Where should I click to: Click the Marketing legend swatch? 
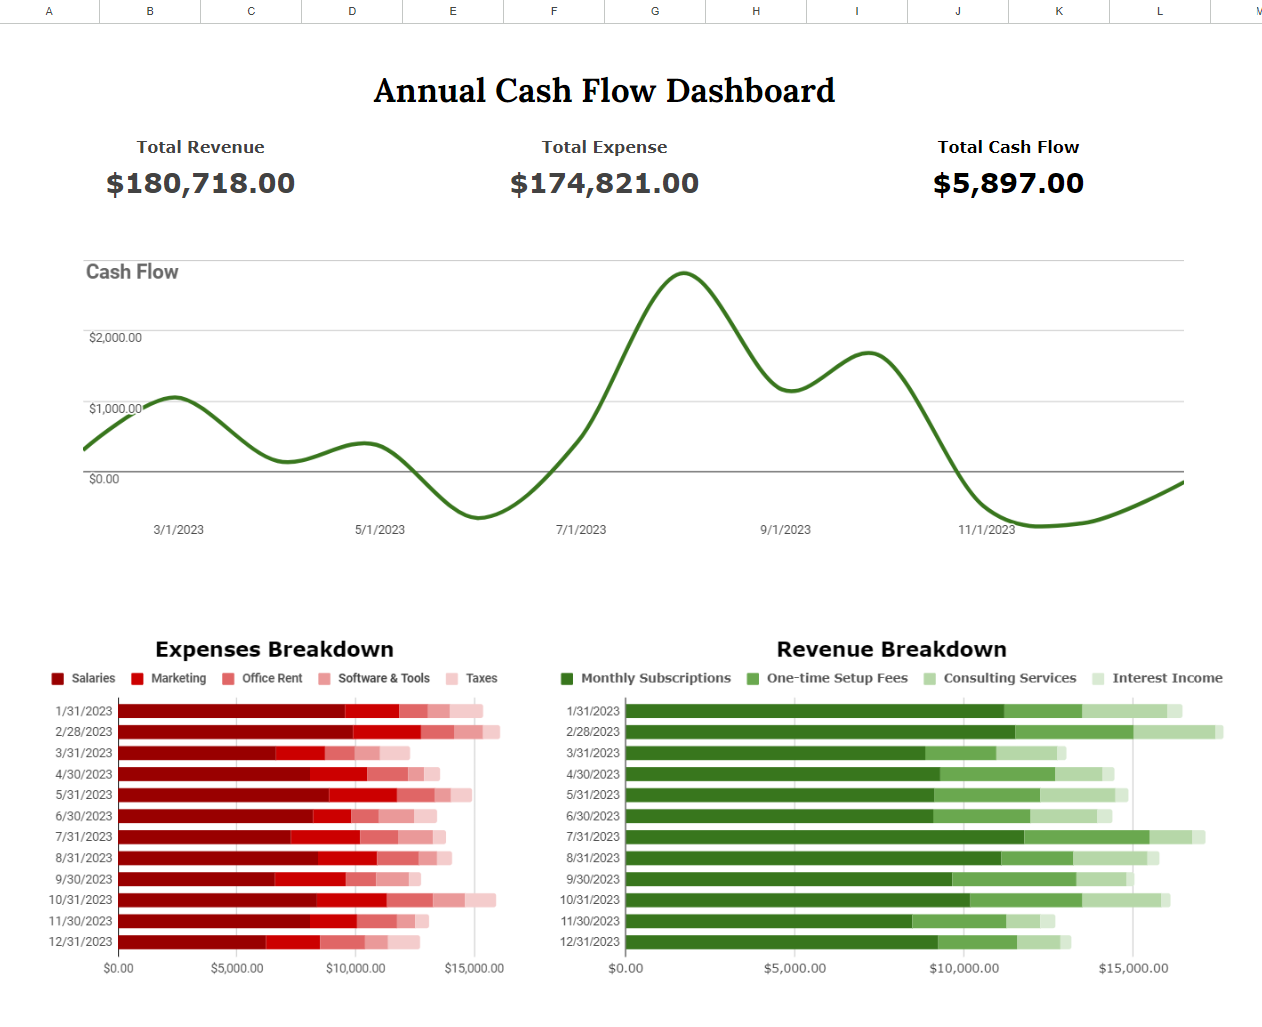pyautogui.click(x=137, y=679)
